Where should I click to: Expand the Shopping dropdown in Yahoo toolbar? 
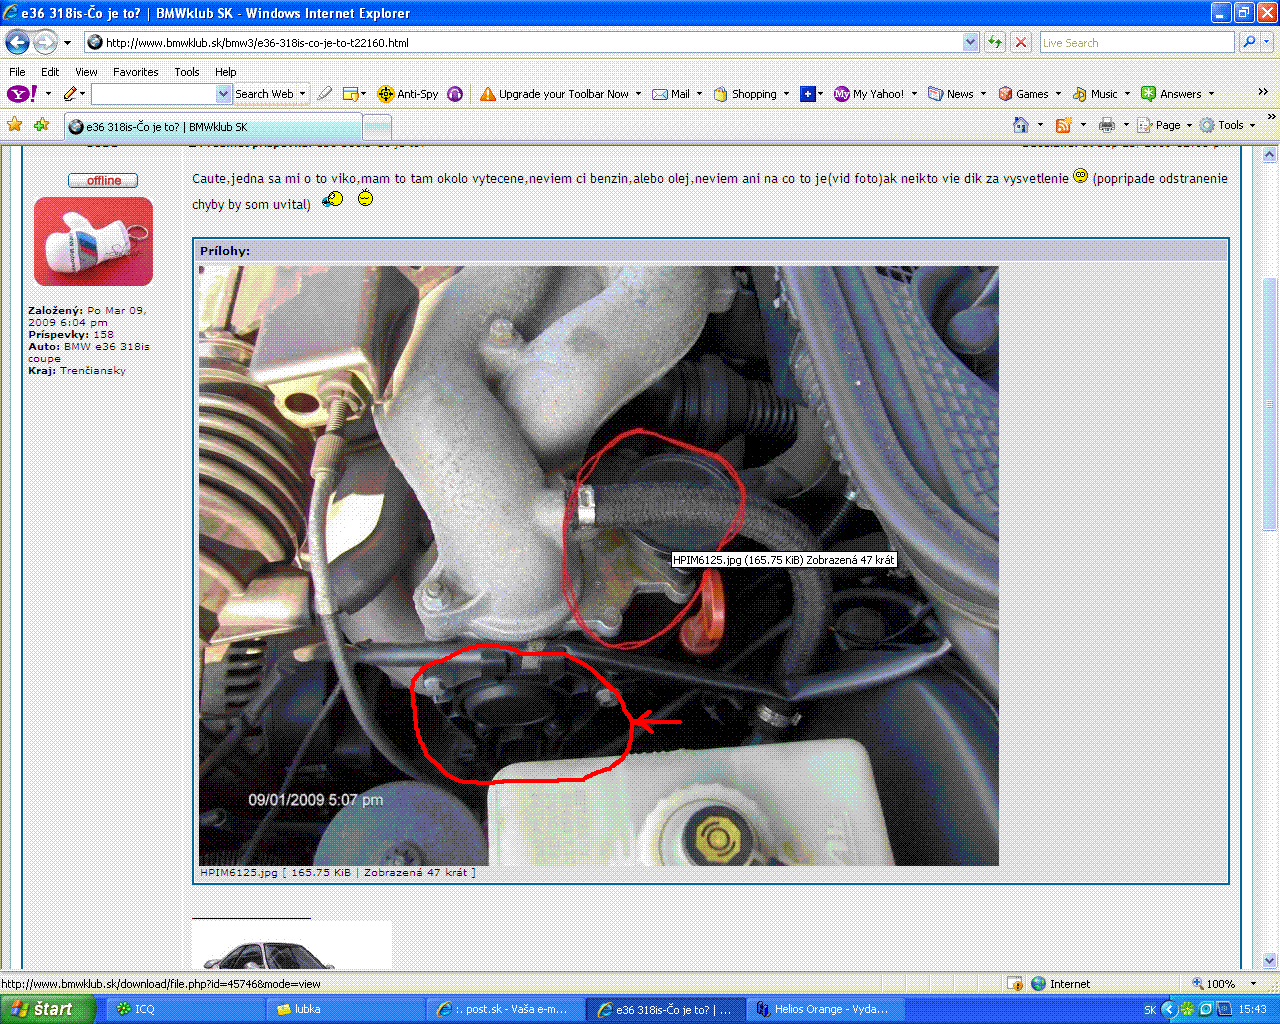786,94
